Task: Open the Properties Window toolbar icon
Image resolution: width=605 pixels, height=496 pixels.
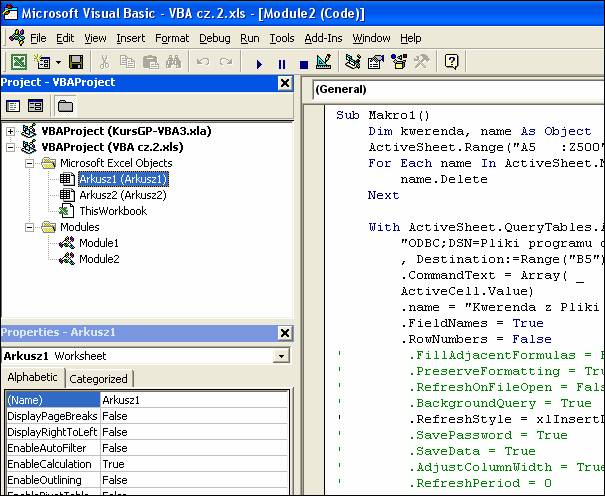Action: (375, 62)
